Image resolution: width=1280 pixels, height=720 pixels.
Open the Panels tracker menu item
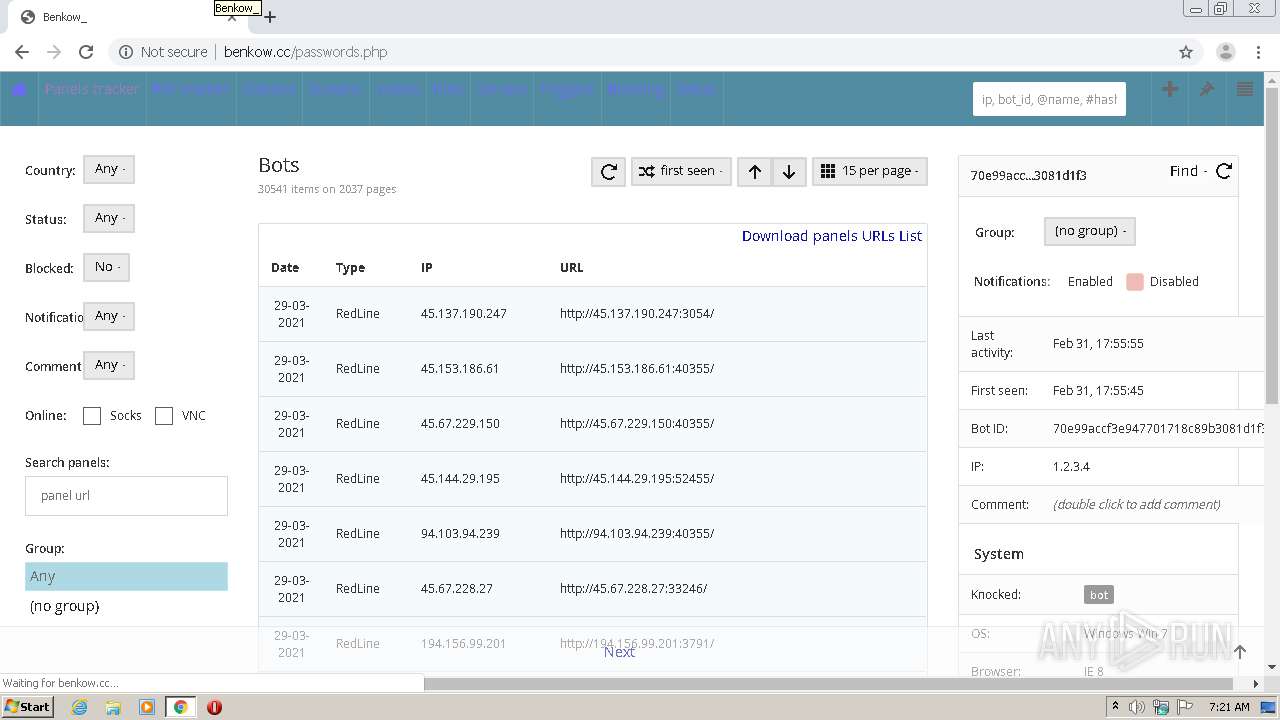point(92,89)
